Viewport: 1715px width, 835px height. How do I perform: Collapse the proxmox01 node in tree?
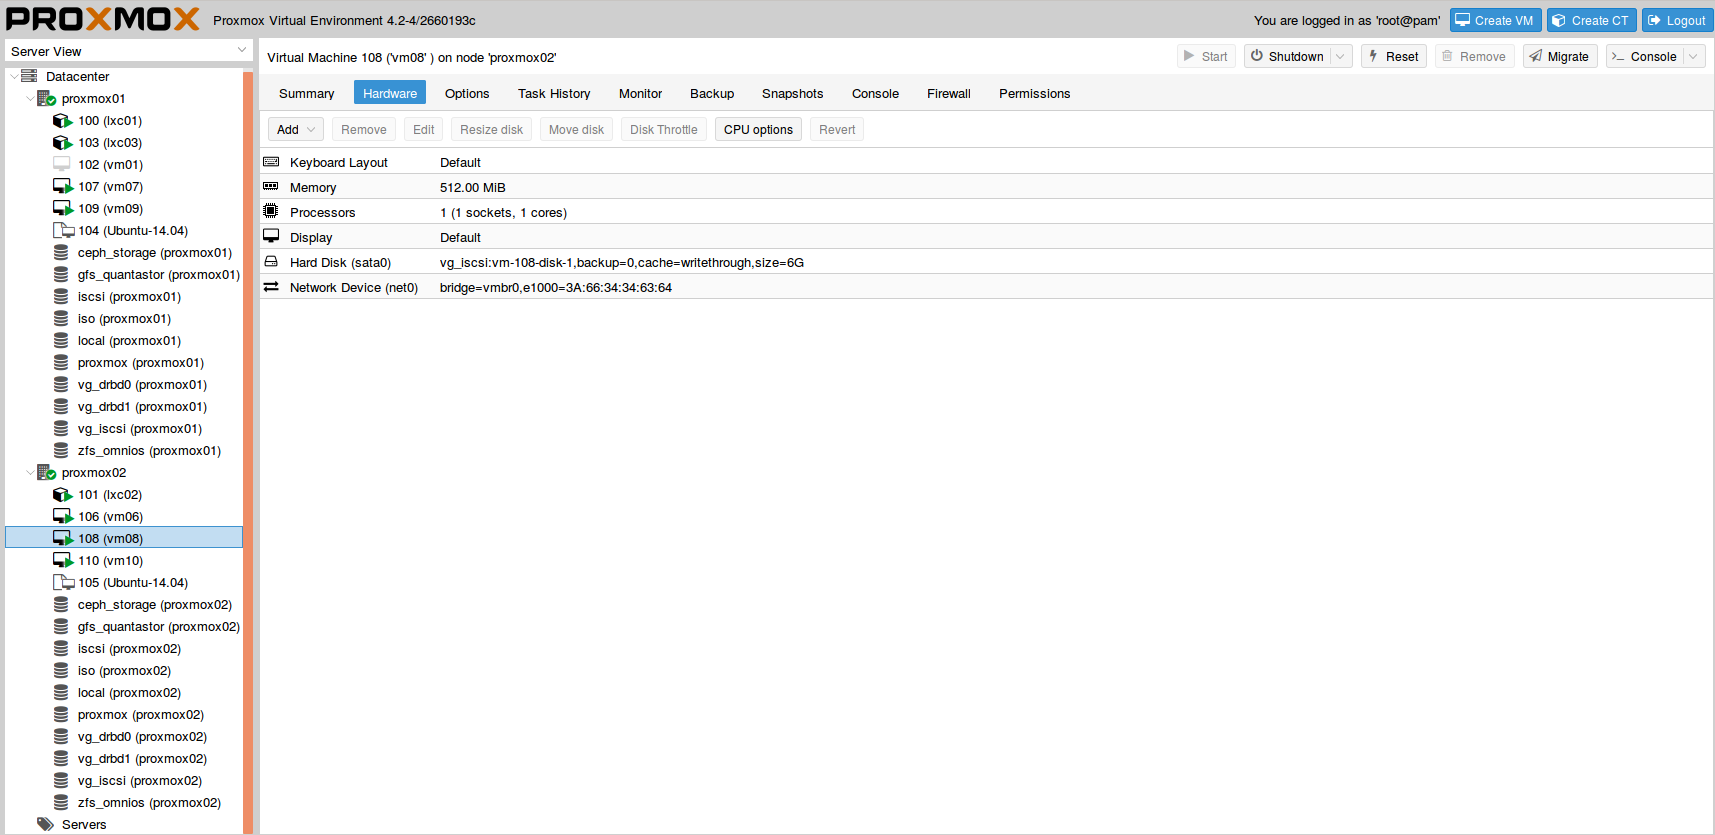pyautogui.click(x=29, y=99)
